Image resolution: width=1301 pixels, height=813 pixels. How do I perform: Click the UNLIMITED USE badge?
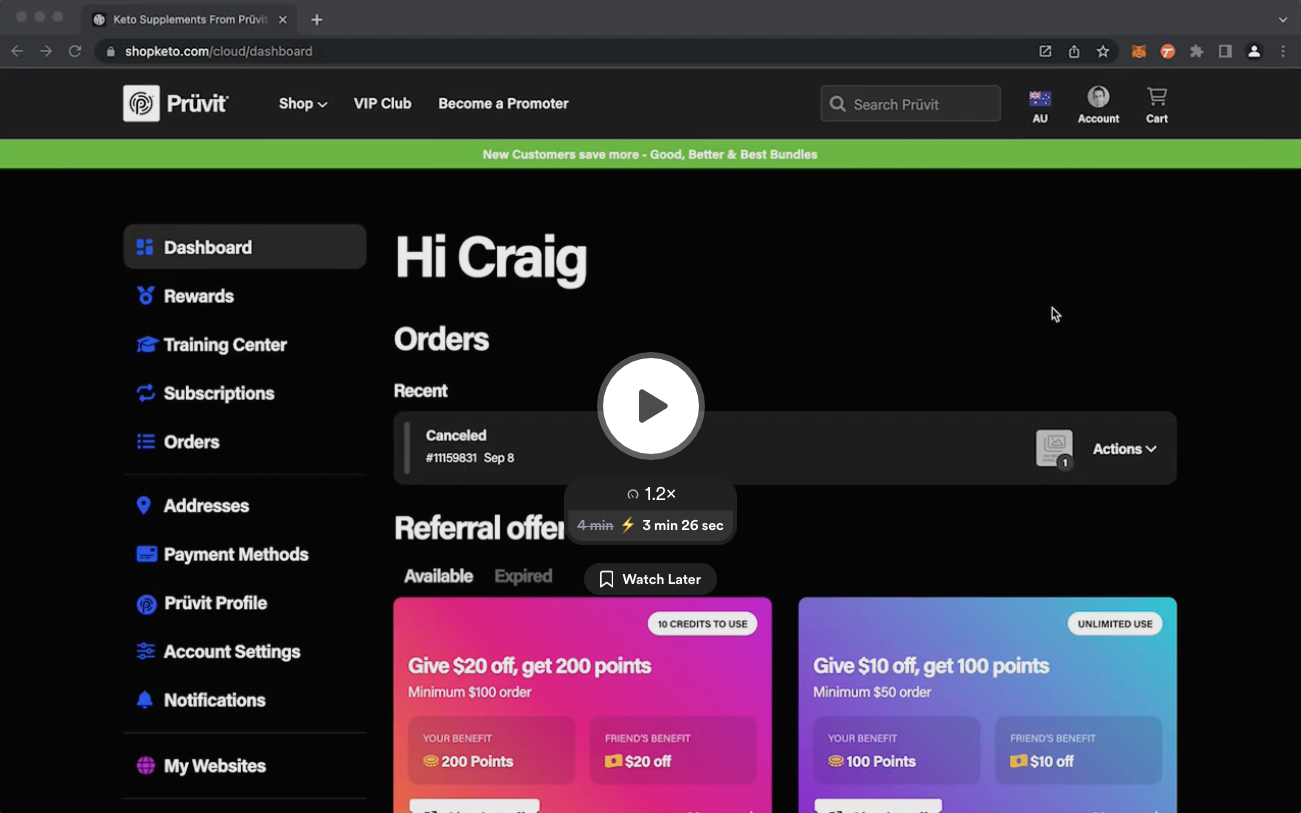tap(1115, 624)
